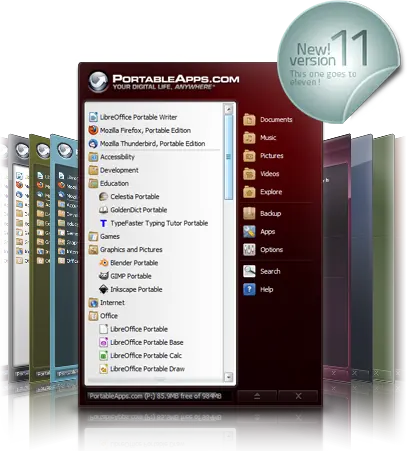Open the Documents menu label

coord(276,120)
